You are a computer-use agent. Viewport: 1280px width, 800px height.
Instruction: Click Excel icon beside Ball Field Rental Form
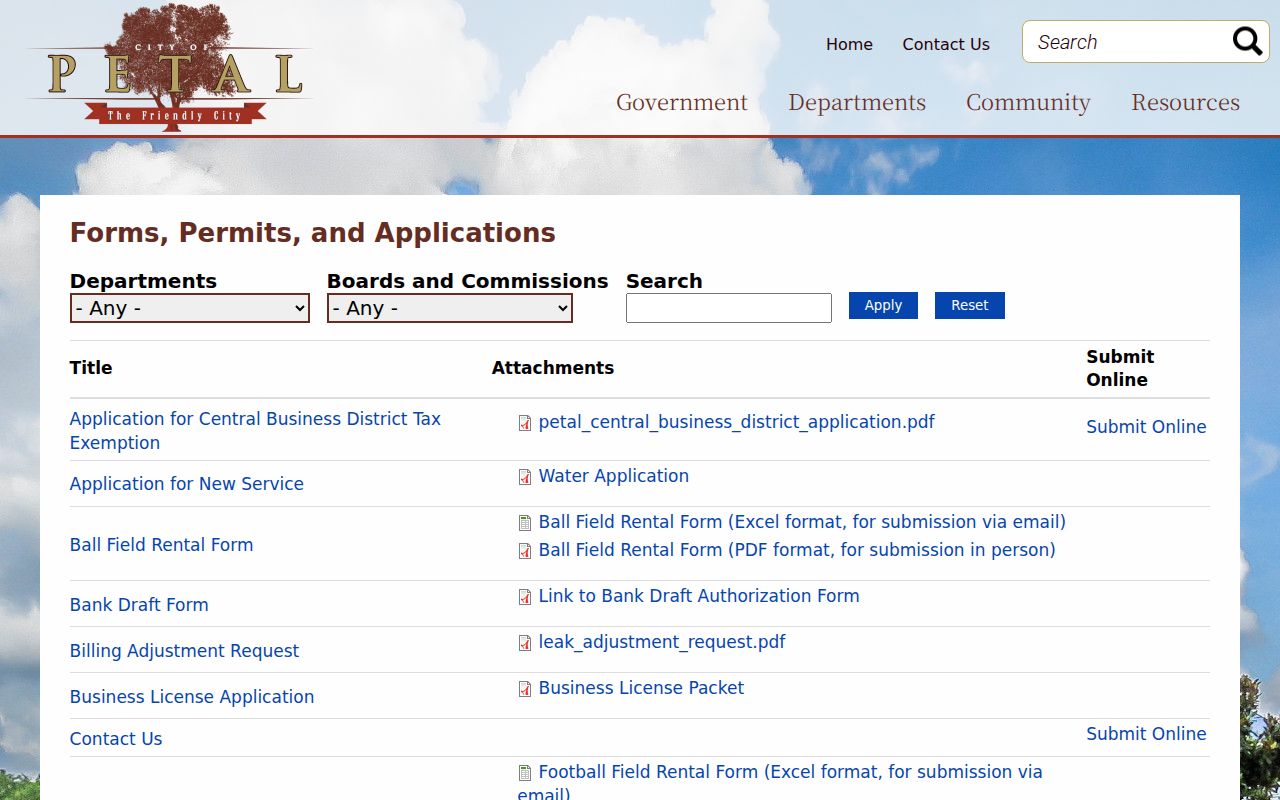point(525,523)
